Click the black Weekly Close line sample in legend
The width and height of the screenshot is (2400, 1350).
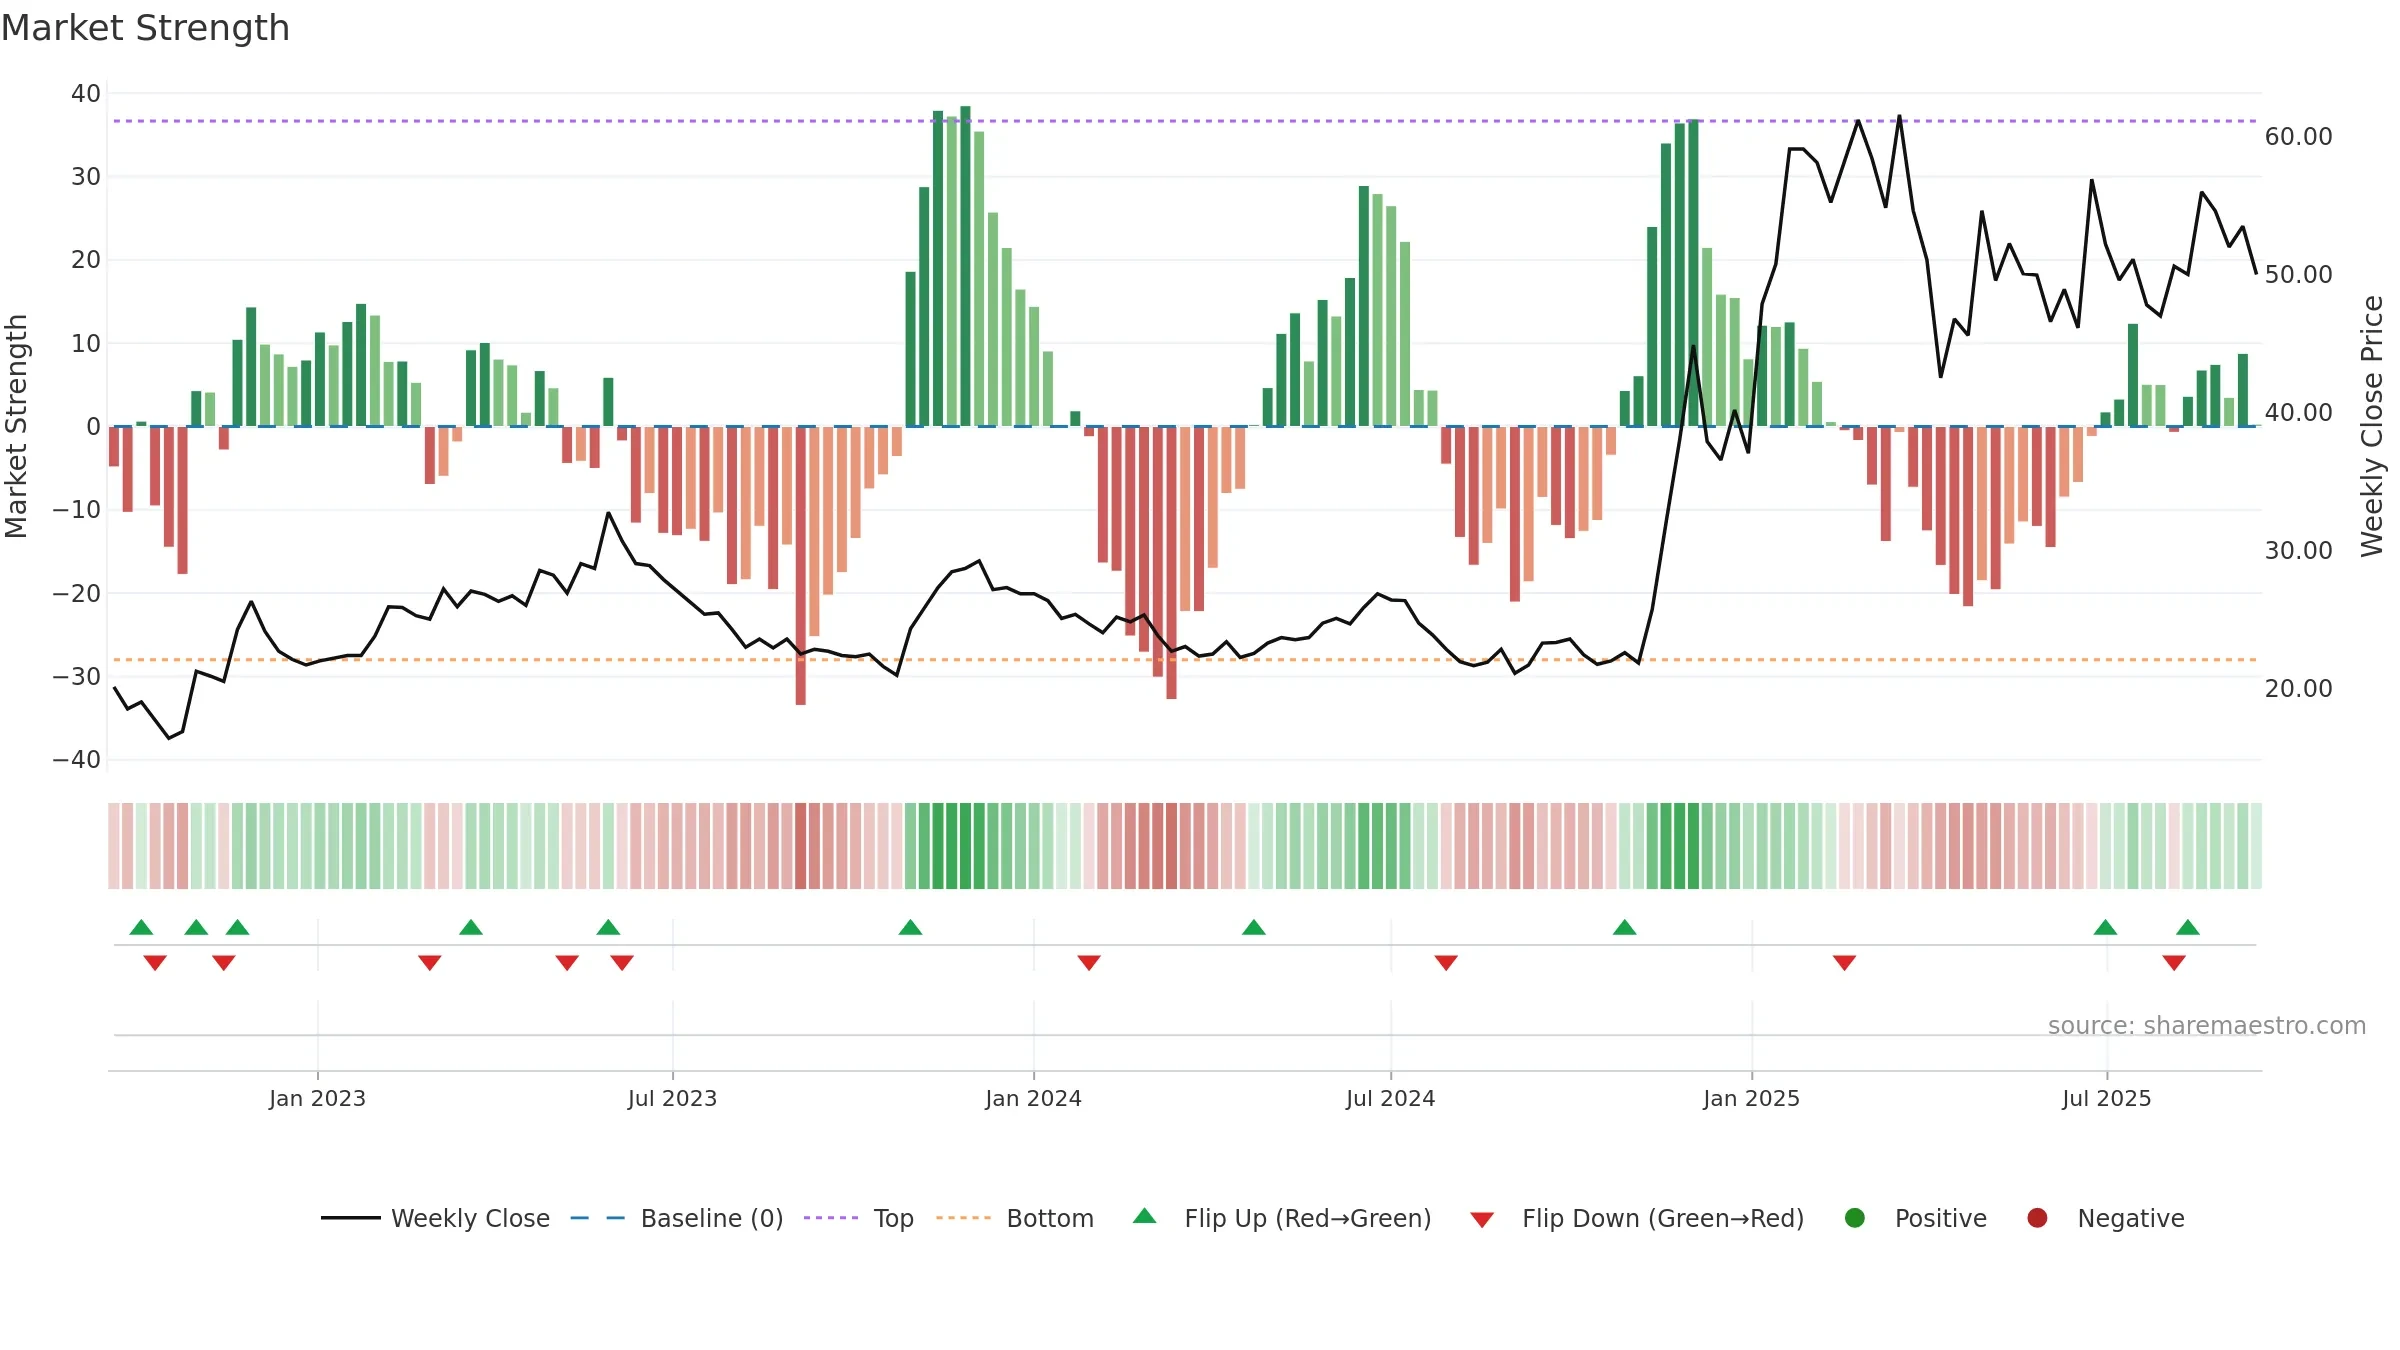coord(350,1218)
